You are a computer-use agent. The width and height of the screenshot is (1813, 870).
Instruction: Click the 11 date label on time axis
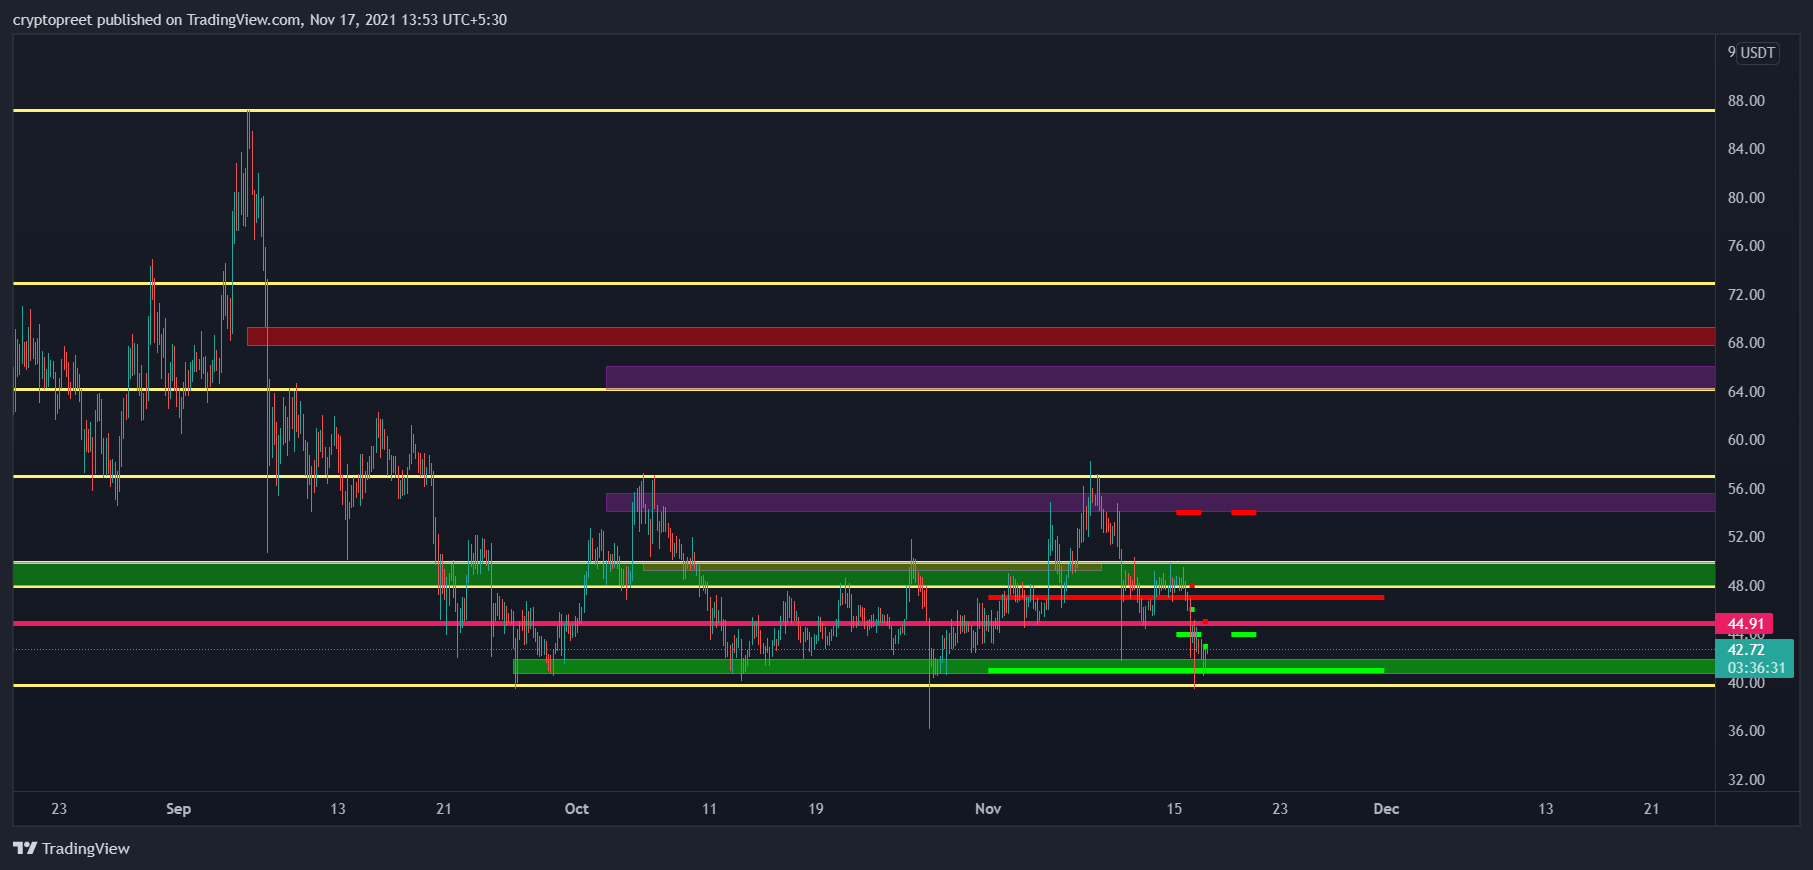pyautogui.click(x=709, y=809)
